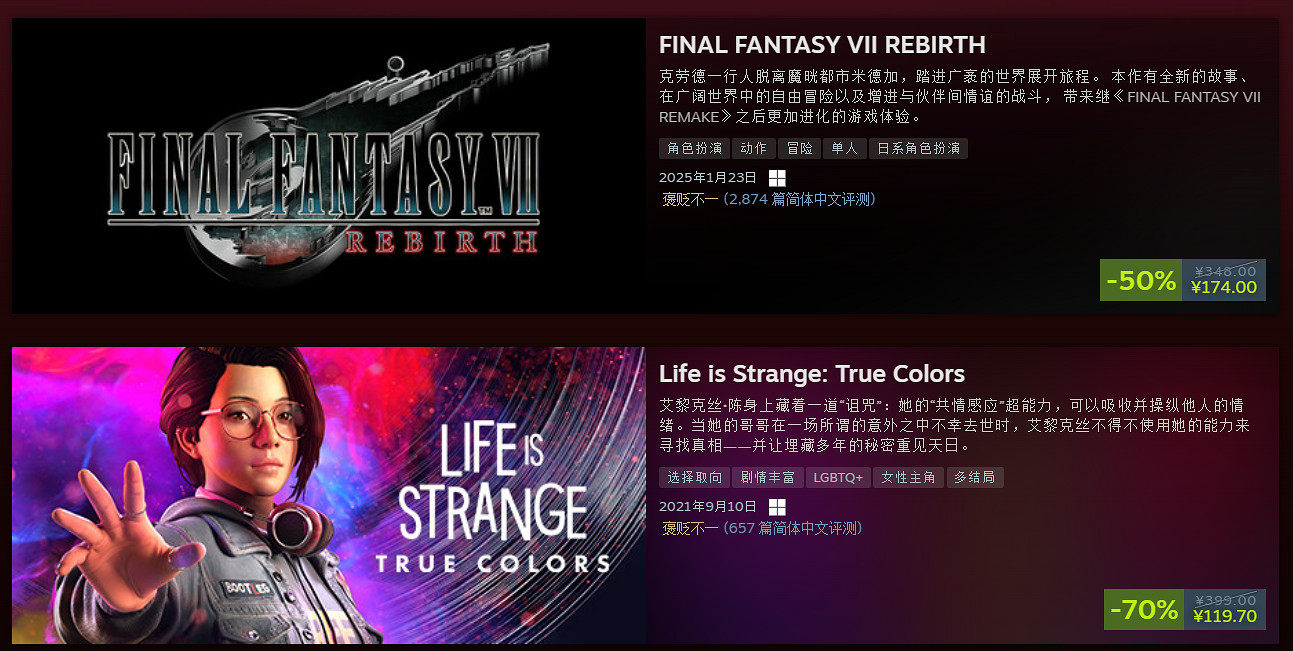Open the Final Fantasy VII Rebirth banner image
This screenshot has height=651, width=1293.
[329, 166]
